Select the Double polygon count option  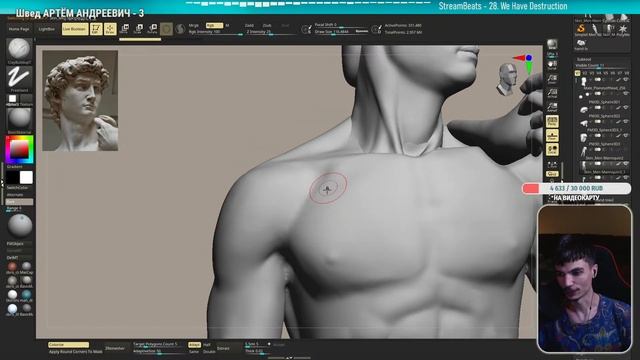coord(209,351)
